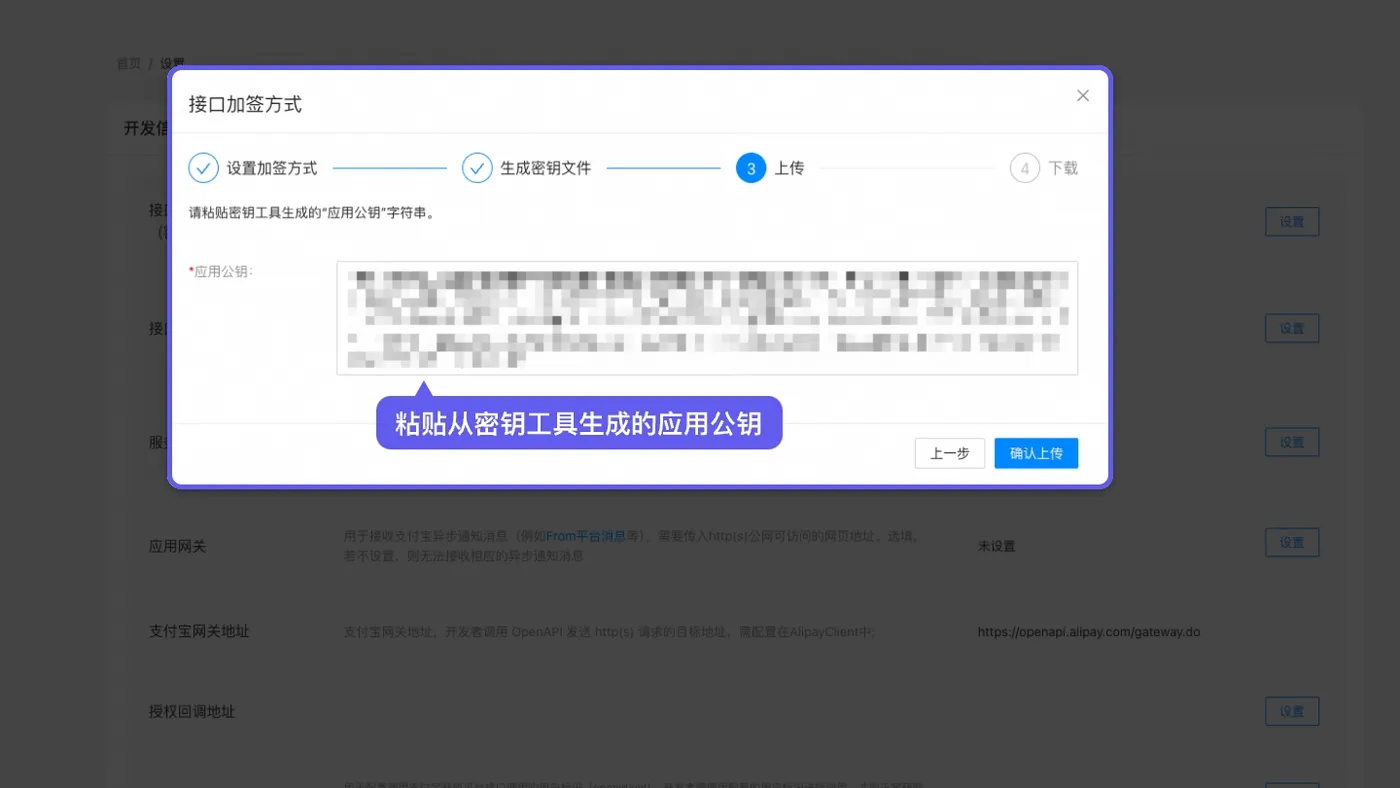Click step 3 上传 circle indicator
Viewport: 1400px width, 788px height.
[x=751, y=168]
